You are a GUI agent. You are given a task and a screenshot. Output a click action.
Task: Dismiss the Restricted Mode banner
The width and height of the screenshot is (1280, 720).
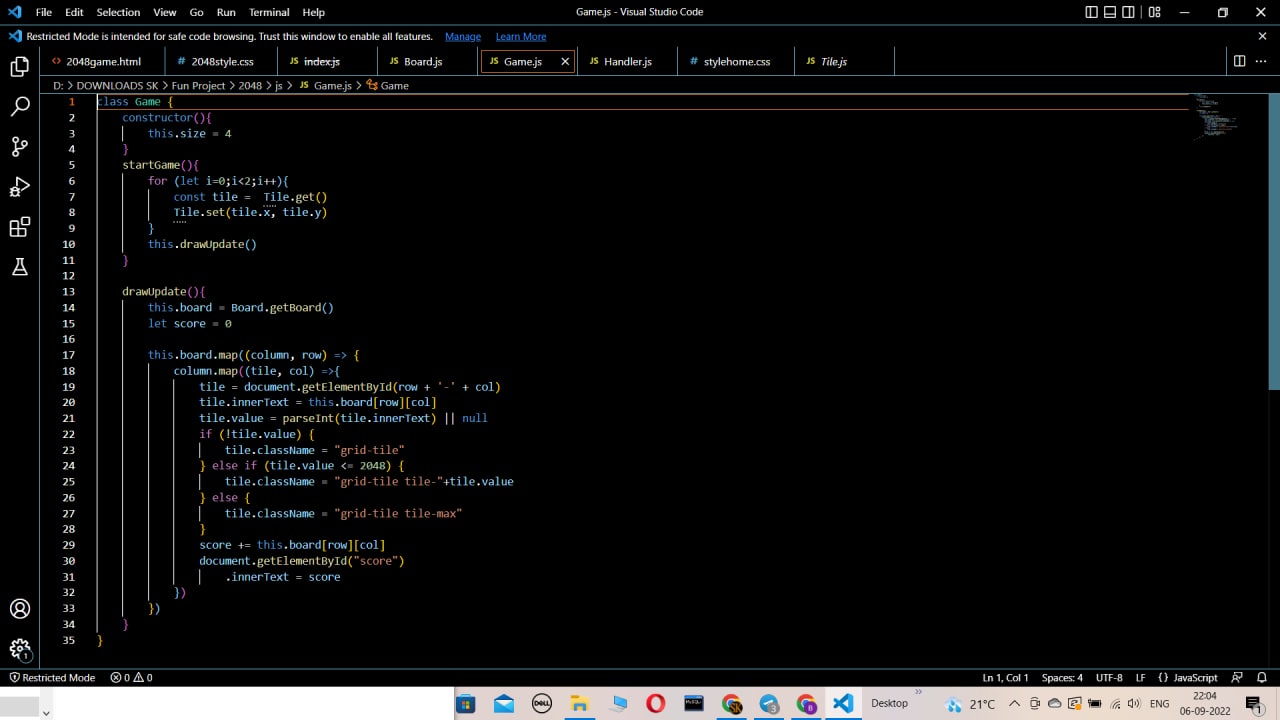pos(1262,36)
